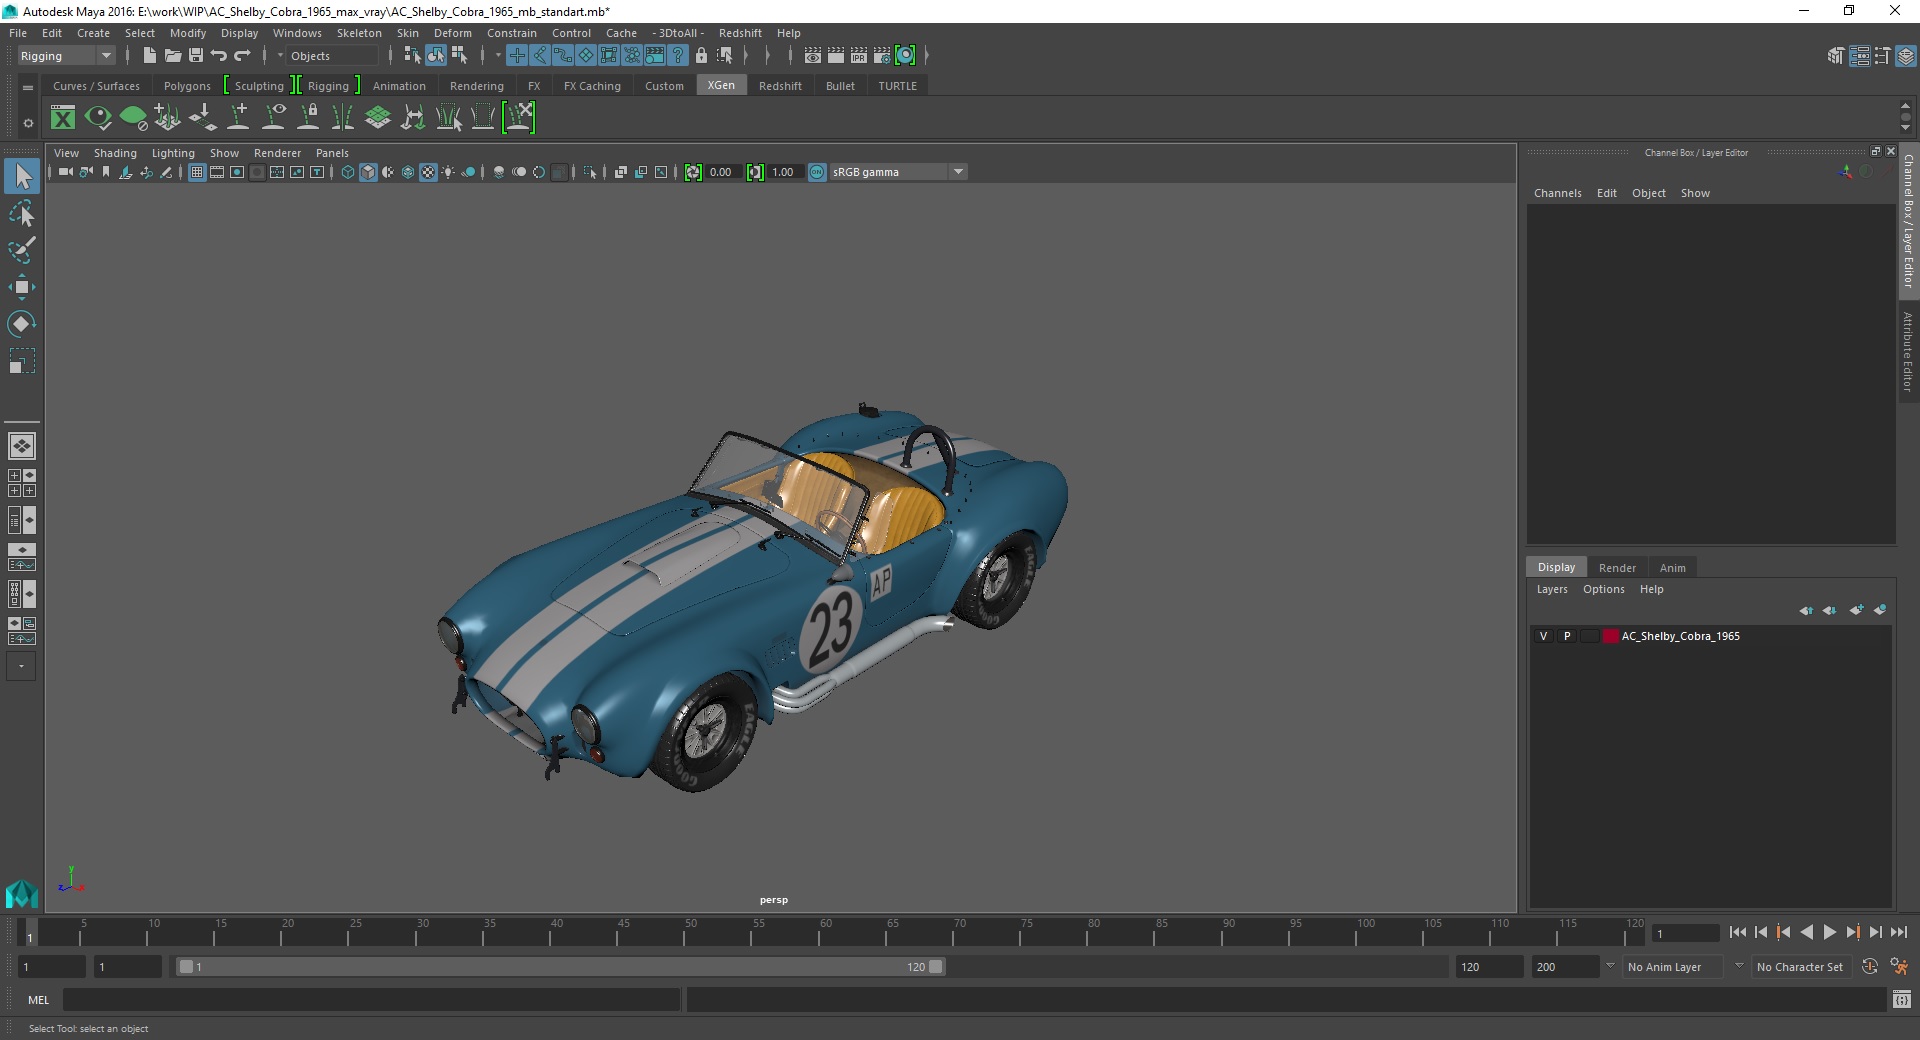The width and height of the screenshot is (1920, 1040).
Task: Choose the Paint Selection tool
Action: tap(22, 250)
